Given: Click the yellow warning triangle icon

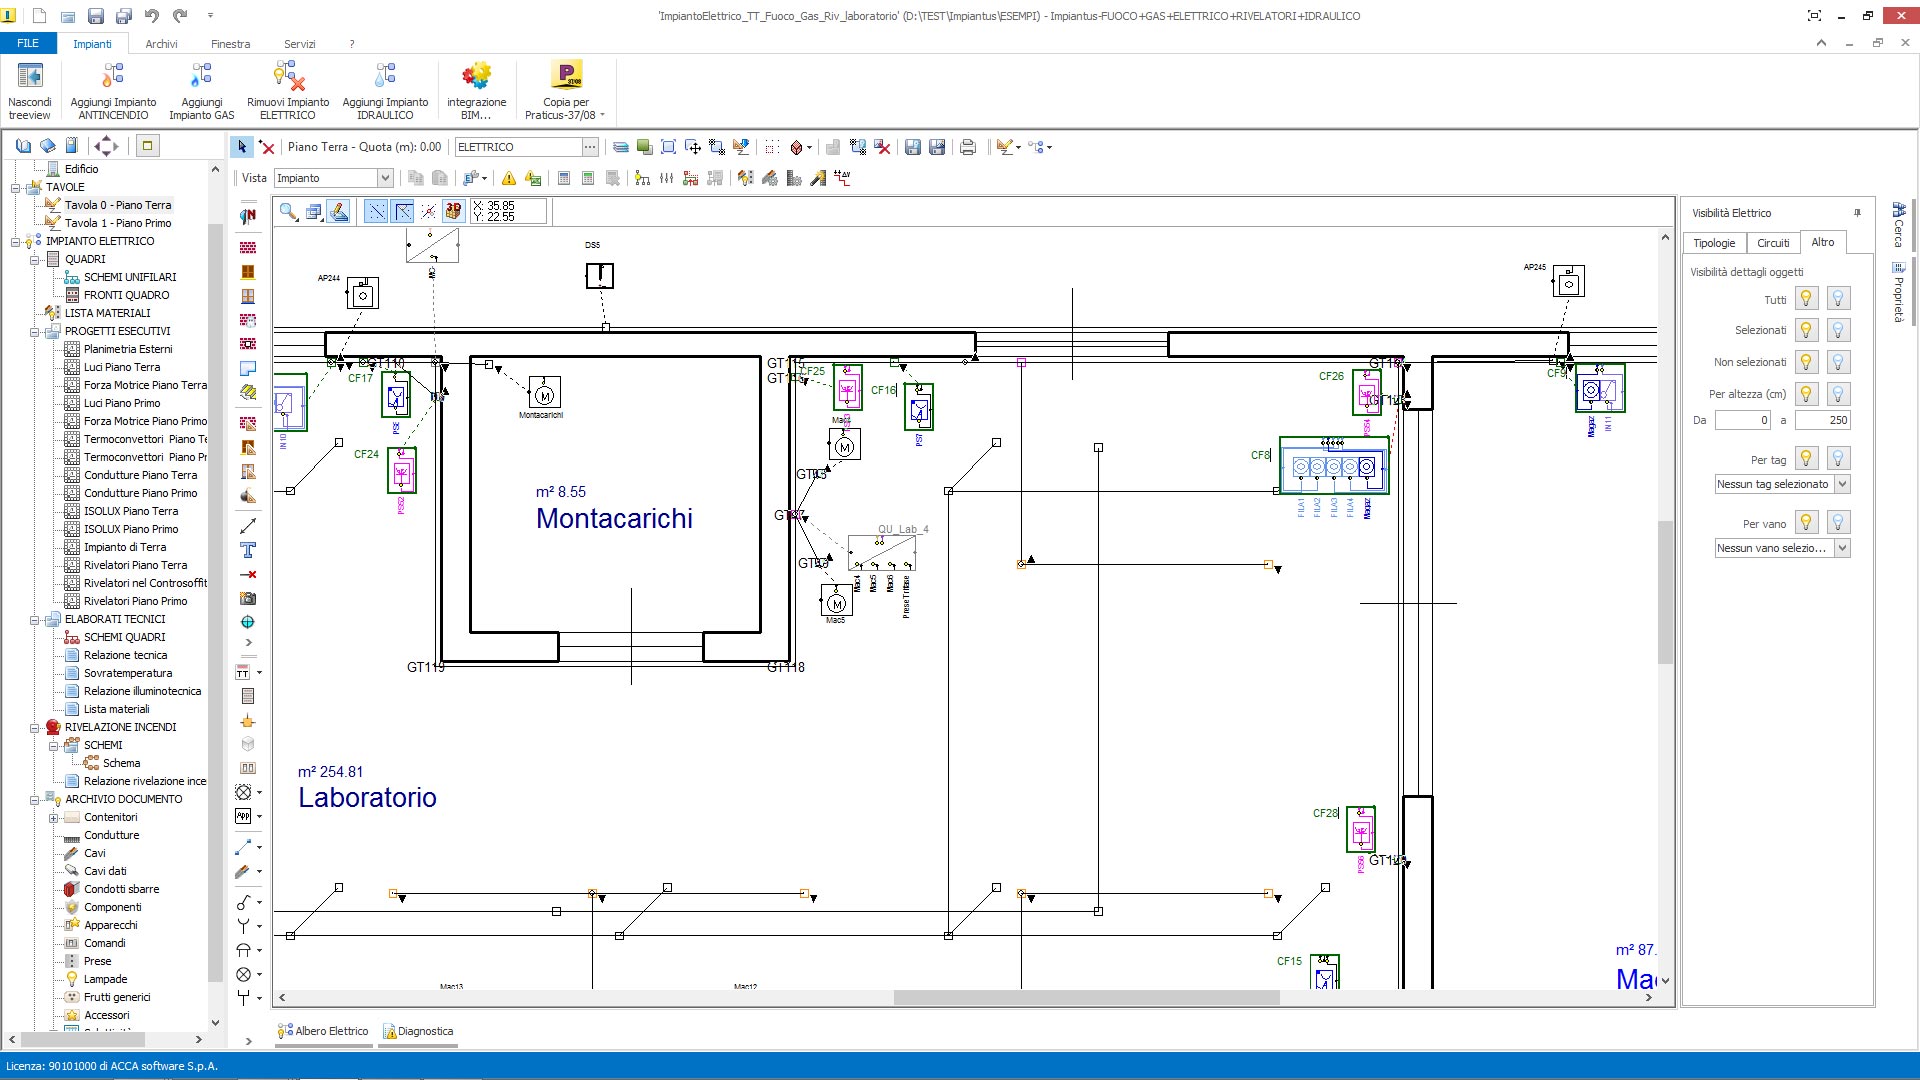Looking at the screenshot, I should [x=509, y=178].
